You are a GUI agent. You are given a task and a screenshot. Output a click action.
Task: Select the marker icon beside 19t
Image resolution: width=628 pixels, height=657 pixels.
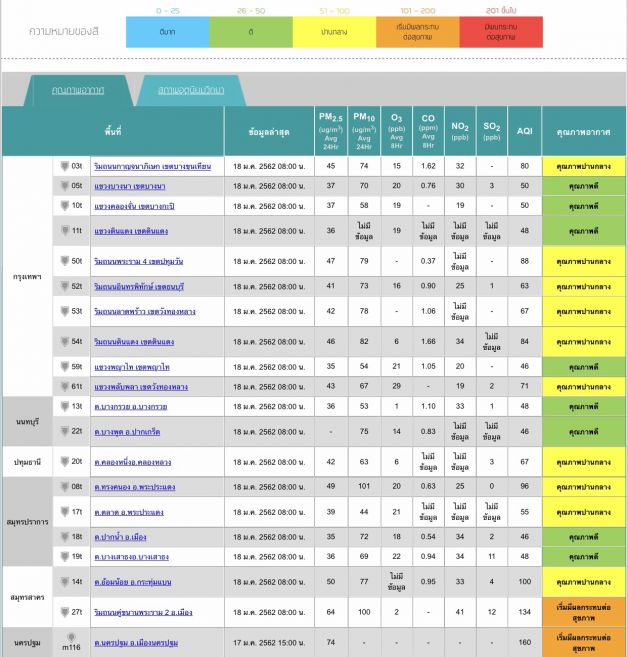tap(65, 556)
